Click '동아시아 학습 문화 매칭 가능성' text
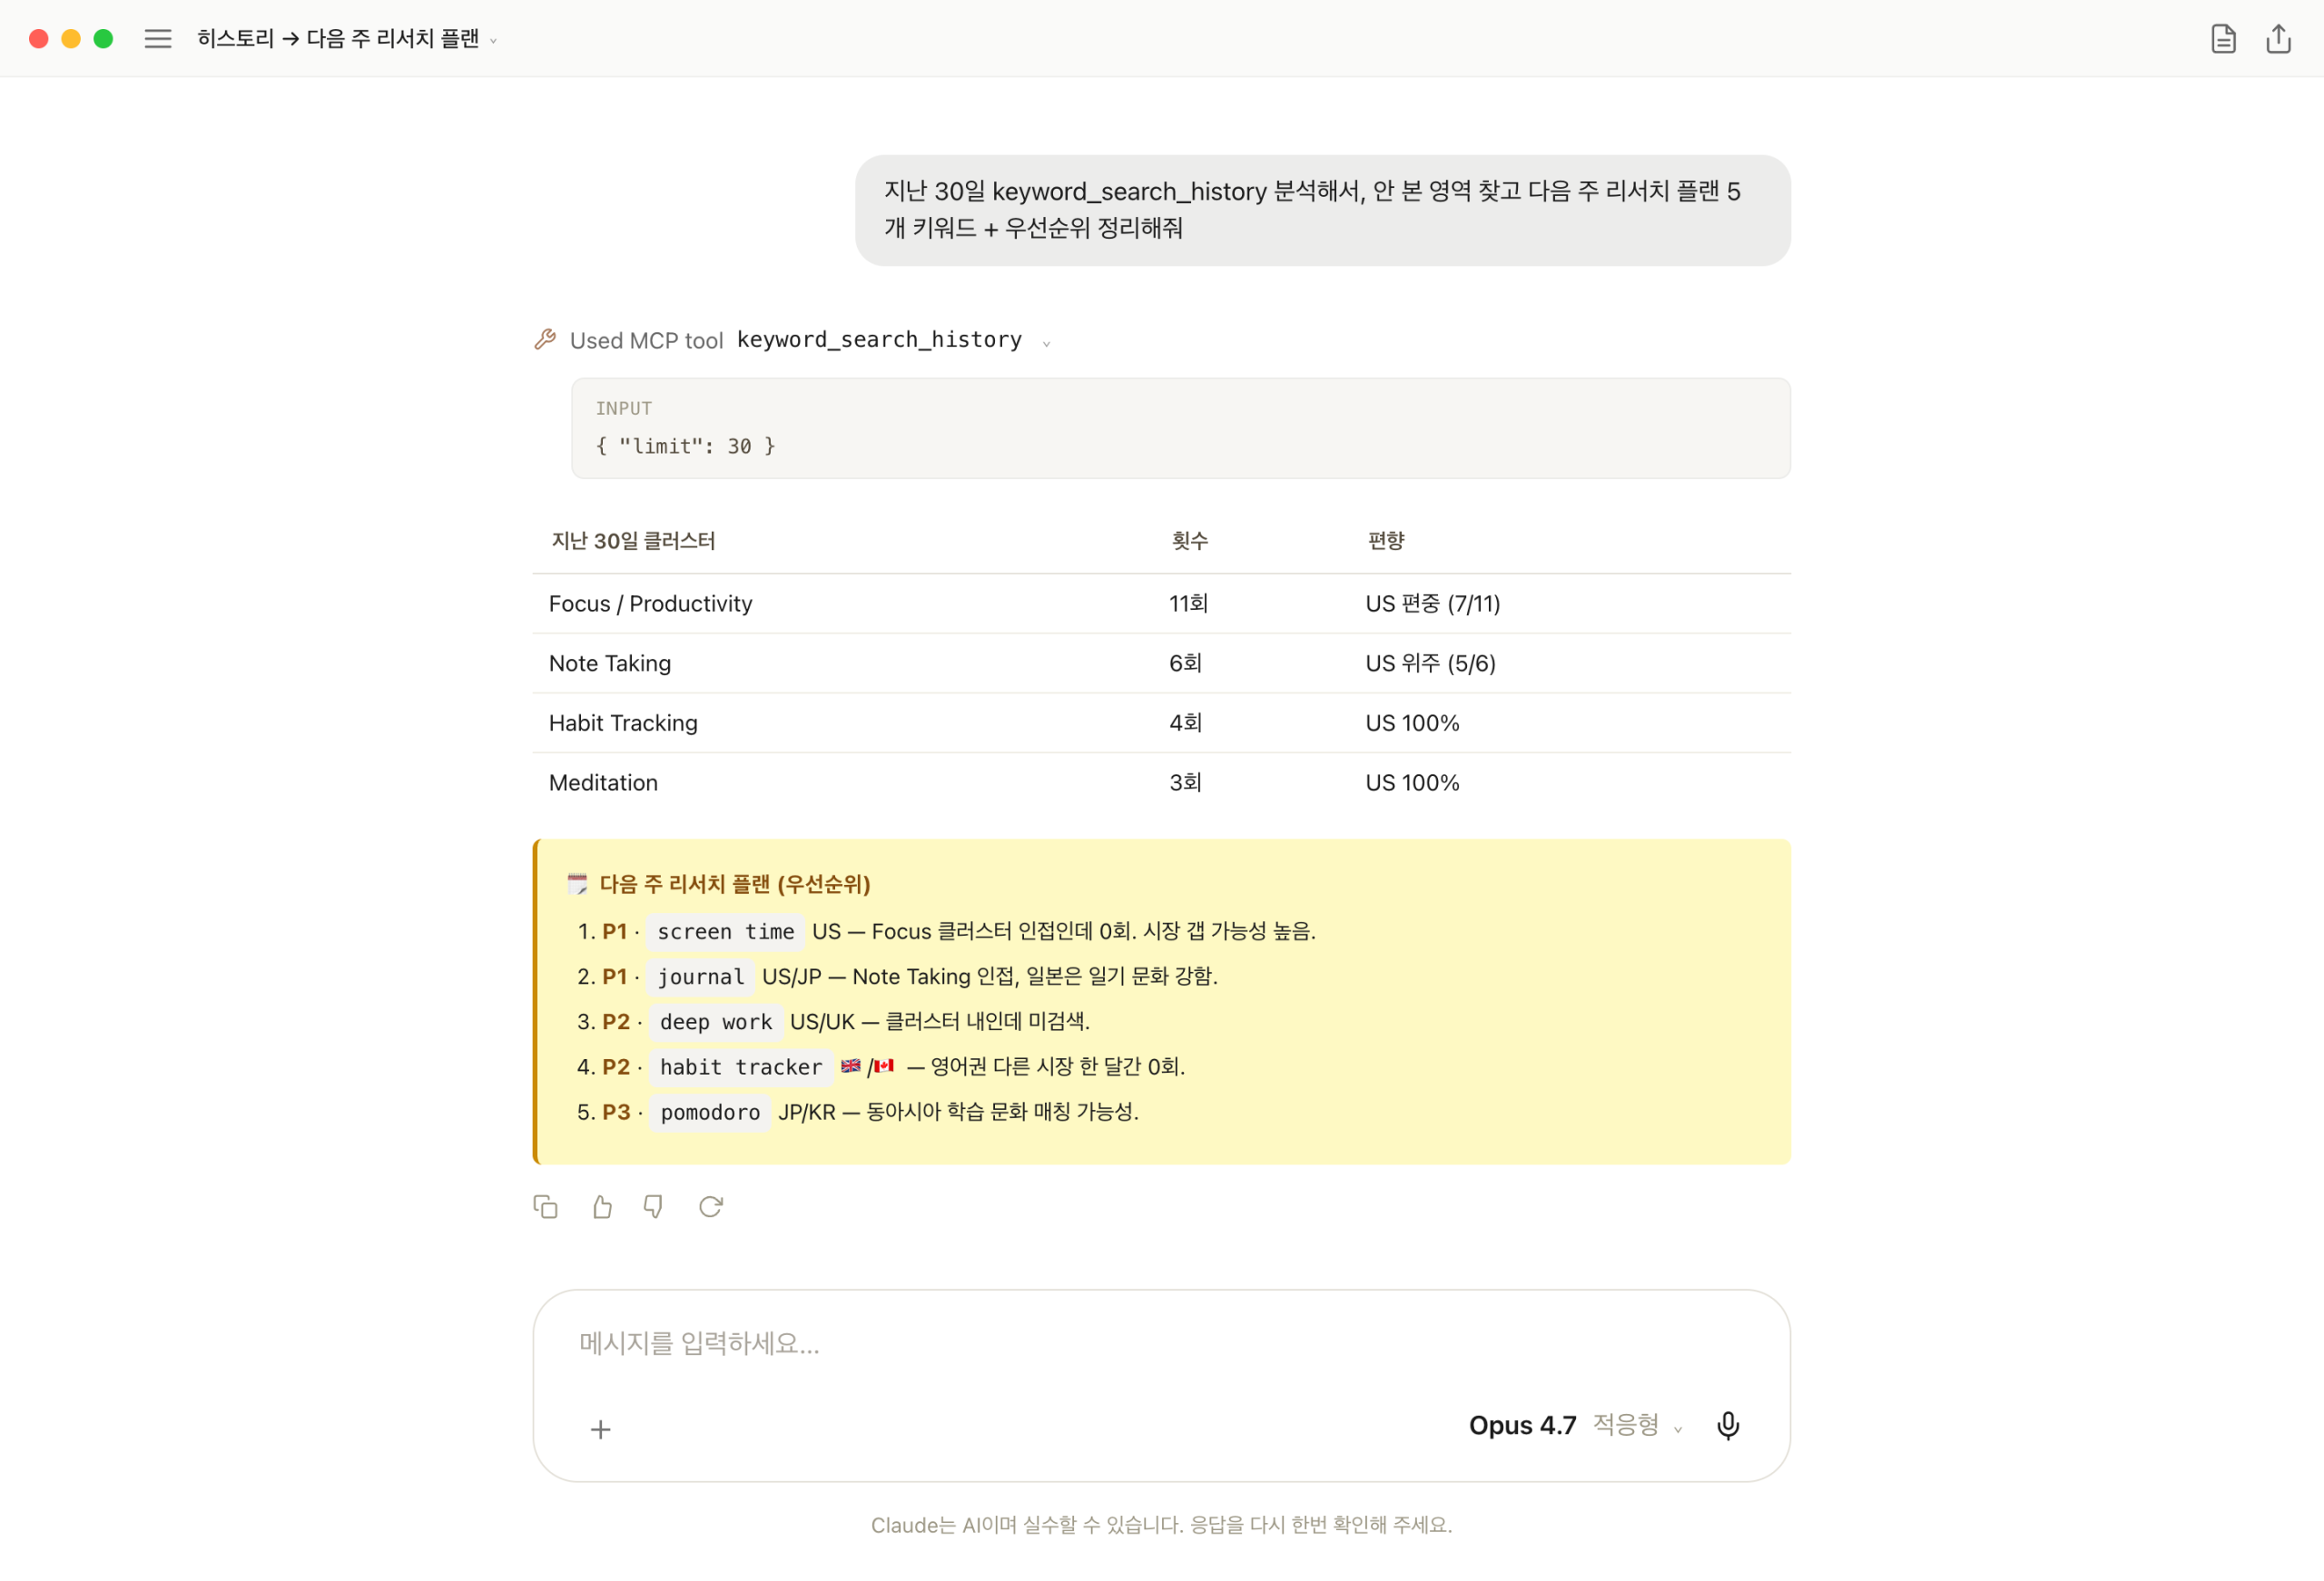The width and height of the screenshot is (2324, 1581). tap(1002, 1111)
